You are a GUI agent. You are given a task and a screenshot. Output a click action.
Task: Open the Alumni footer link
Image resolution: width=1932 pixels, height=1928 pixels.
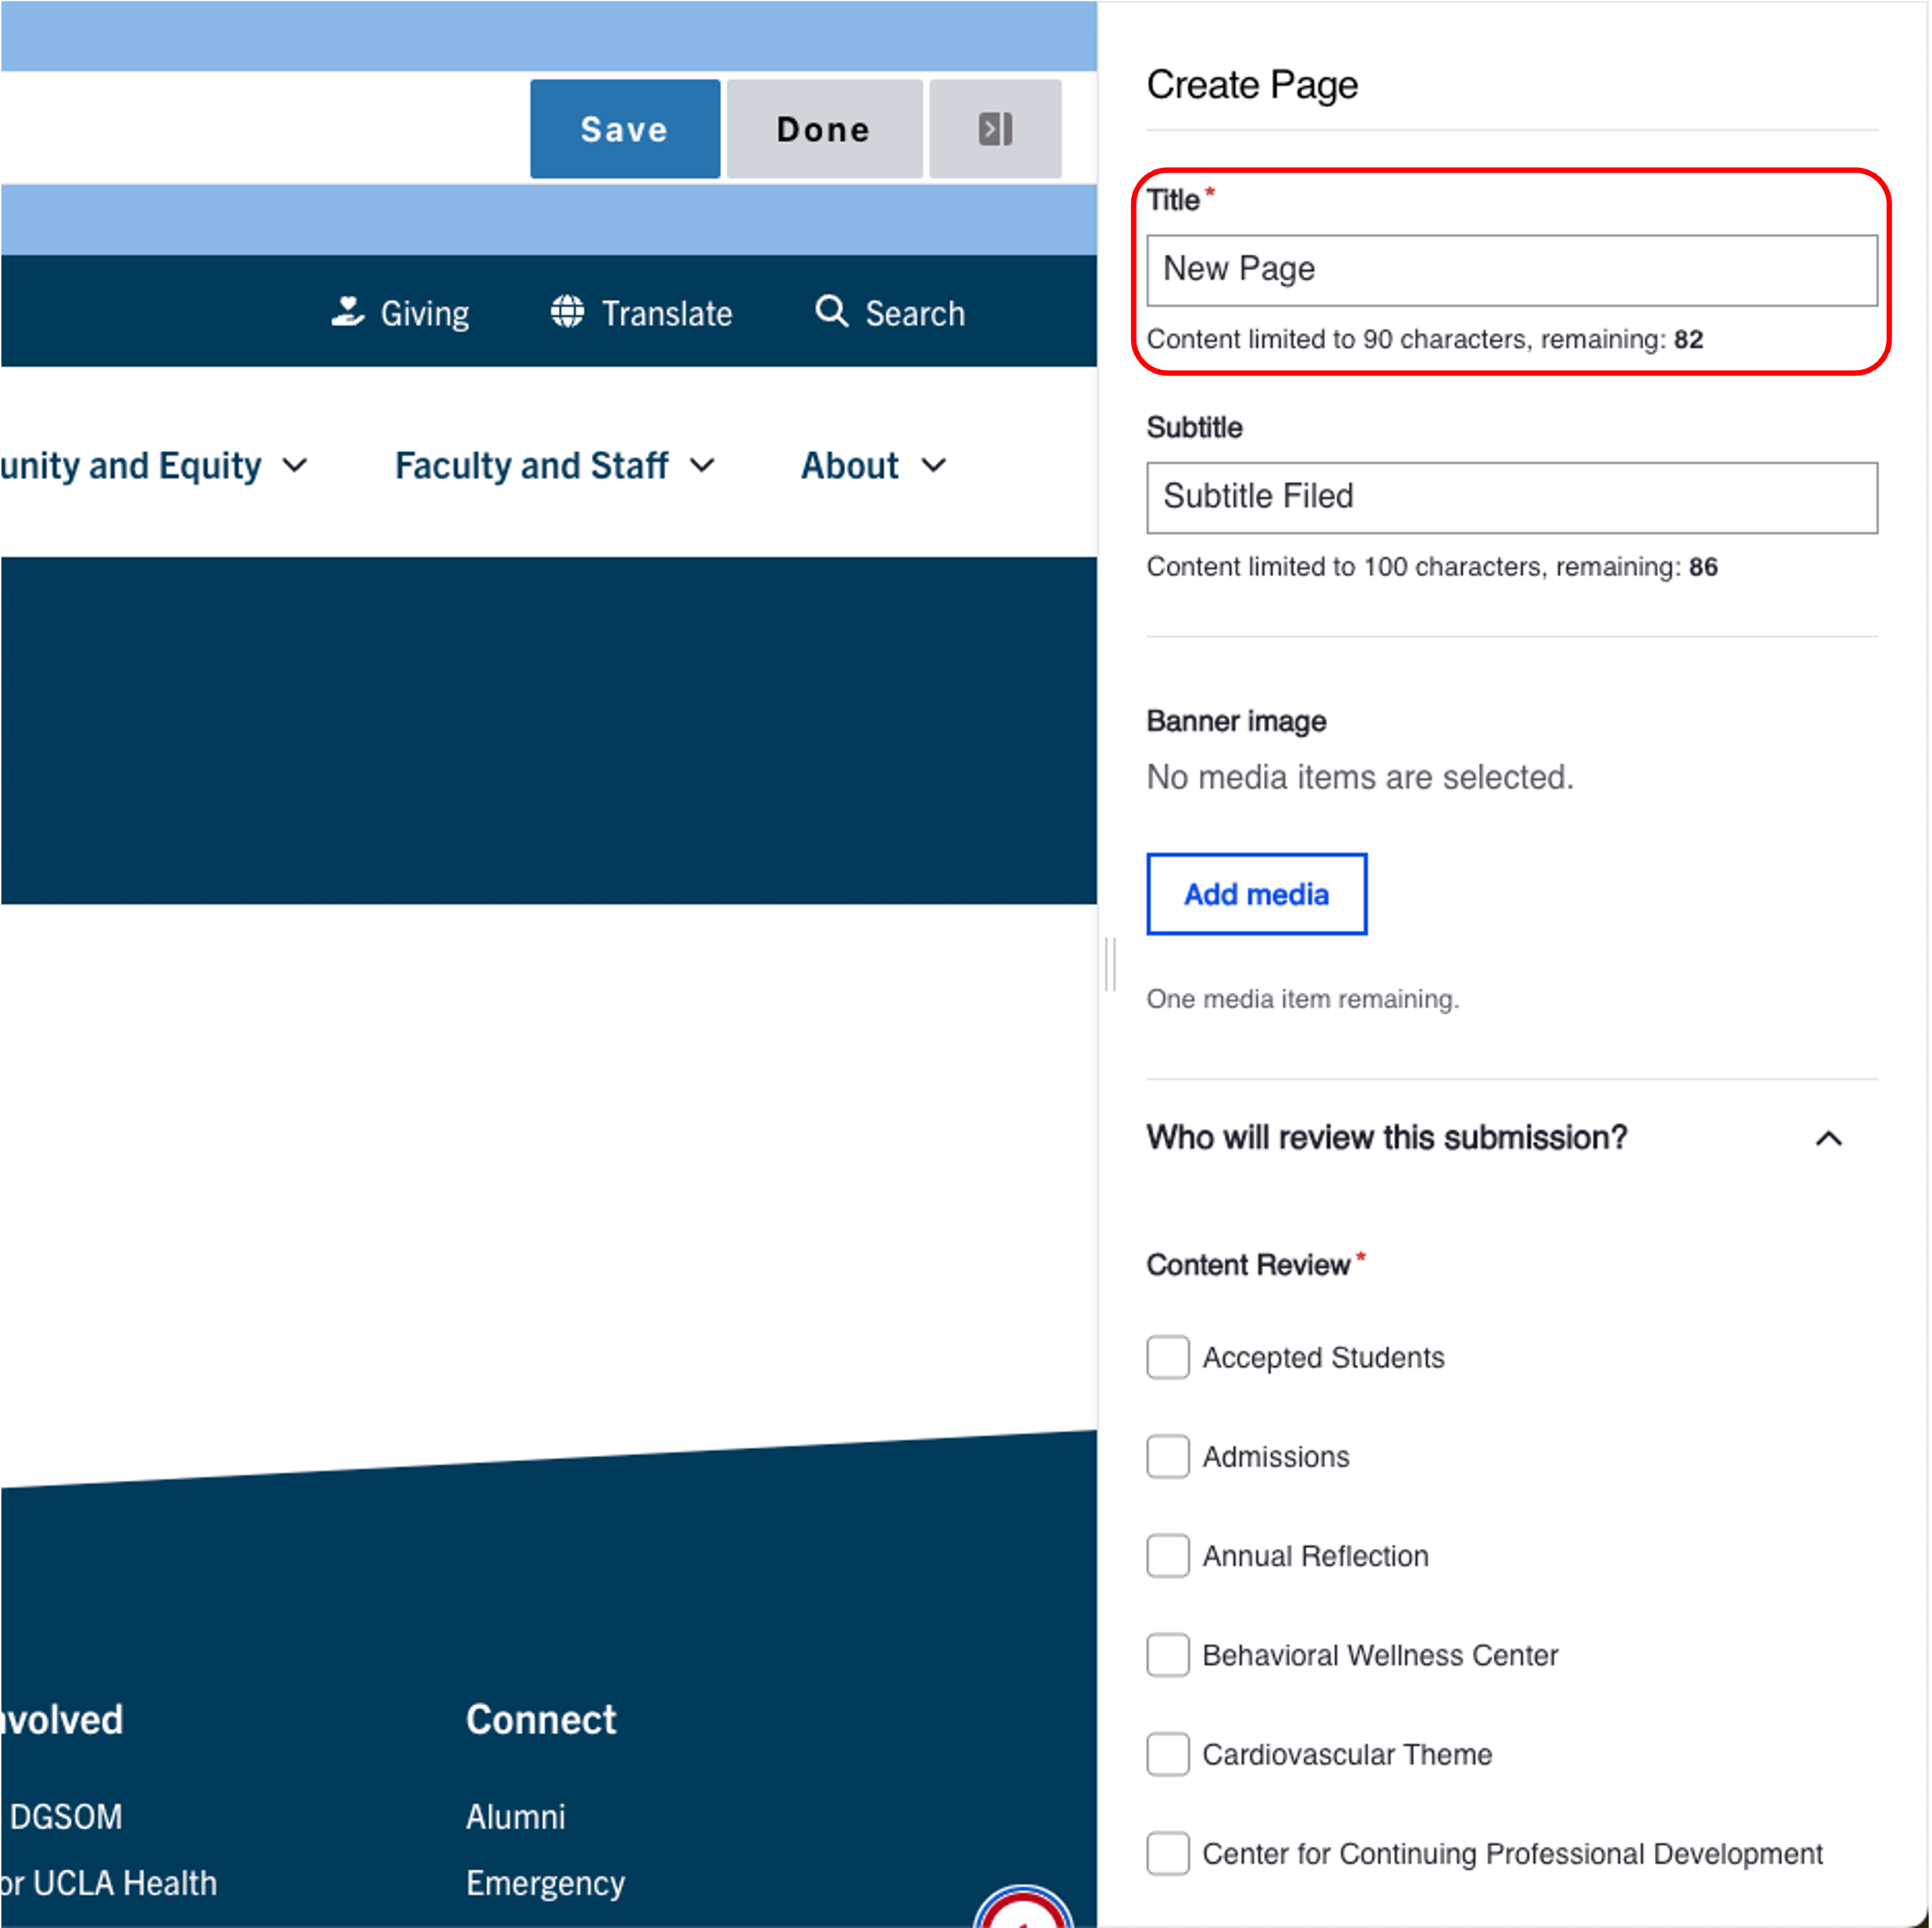pyautogui.click(x=515, y=1816)
